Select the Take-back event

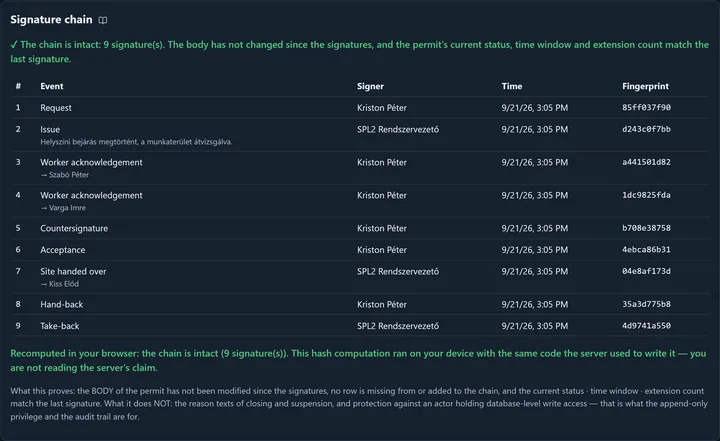pos(60,326)
